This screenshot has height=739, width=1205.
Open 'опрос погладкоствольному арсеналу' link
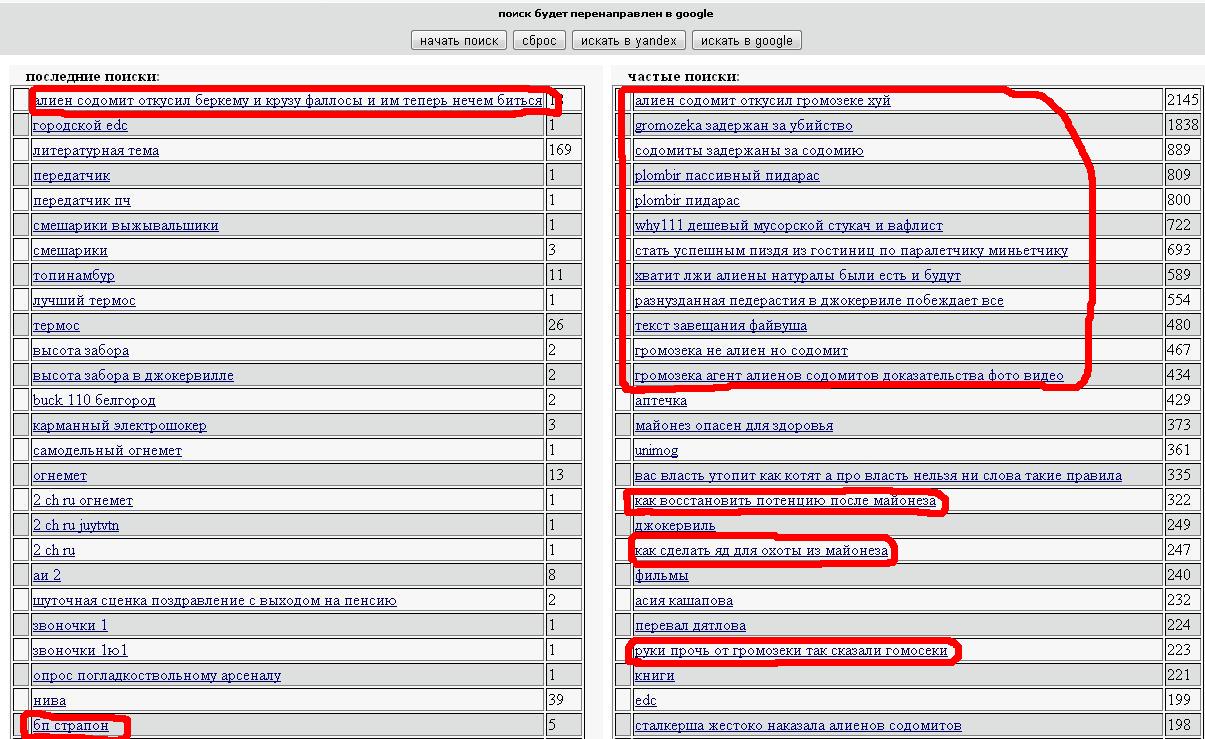tap(157, 676)
